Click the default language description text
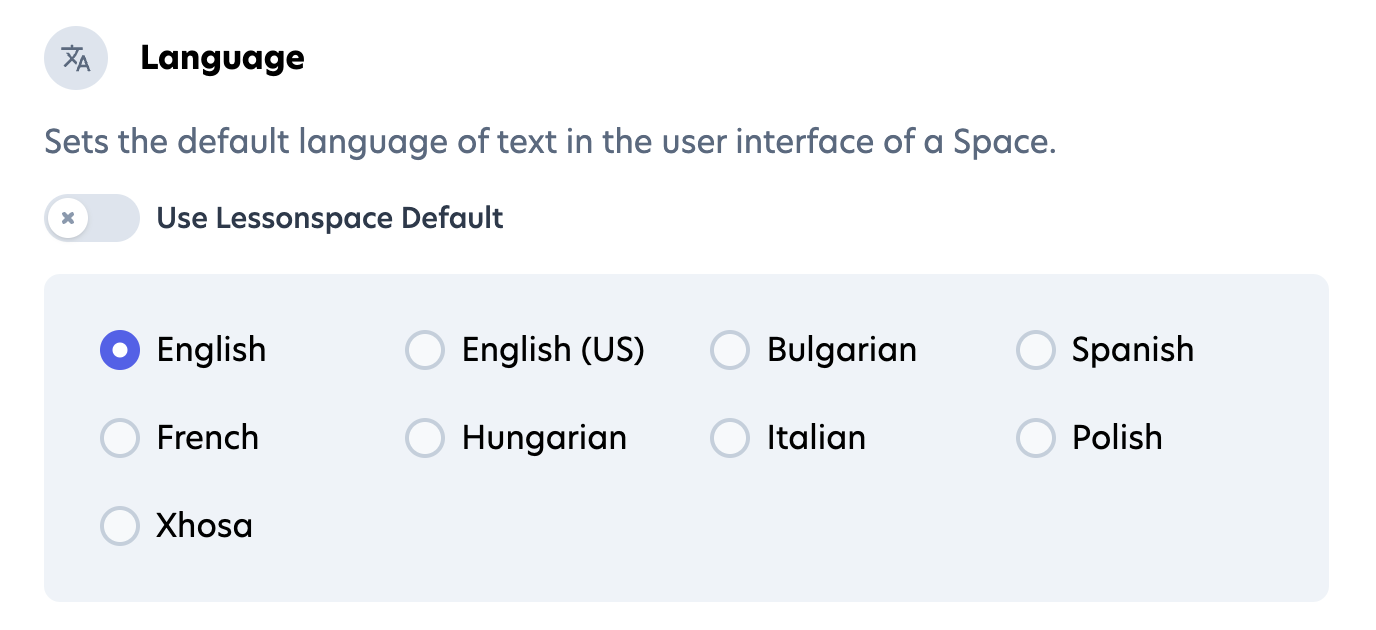 click(550, 142)
